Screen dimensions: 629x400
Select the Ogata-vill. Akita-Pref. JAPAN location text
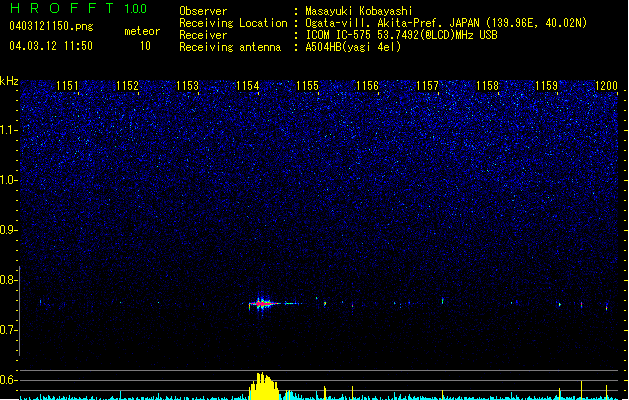click(x=446, y=23)
